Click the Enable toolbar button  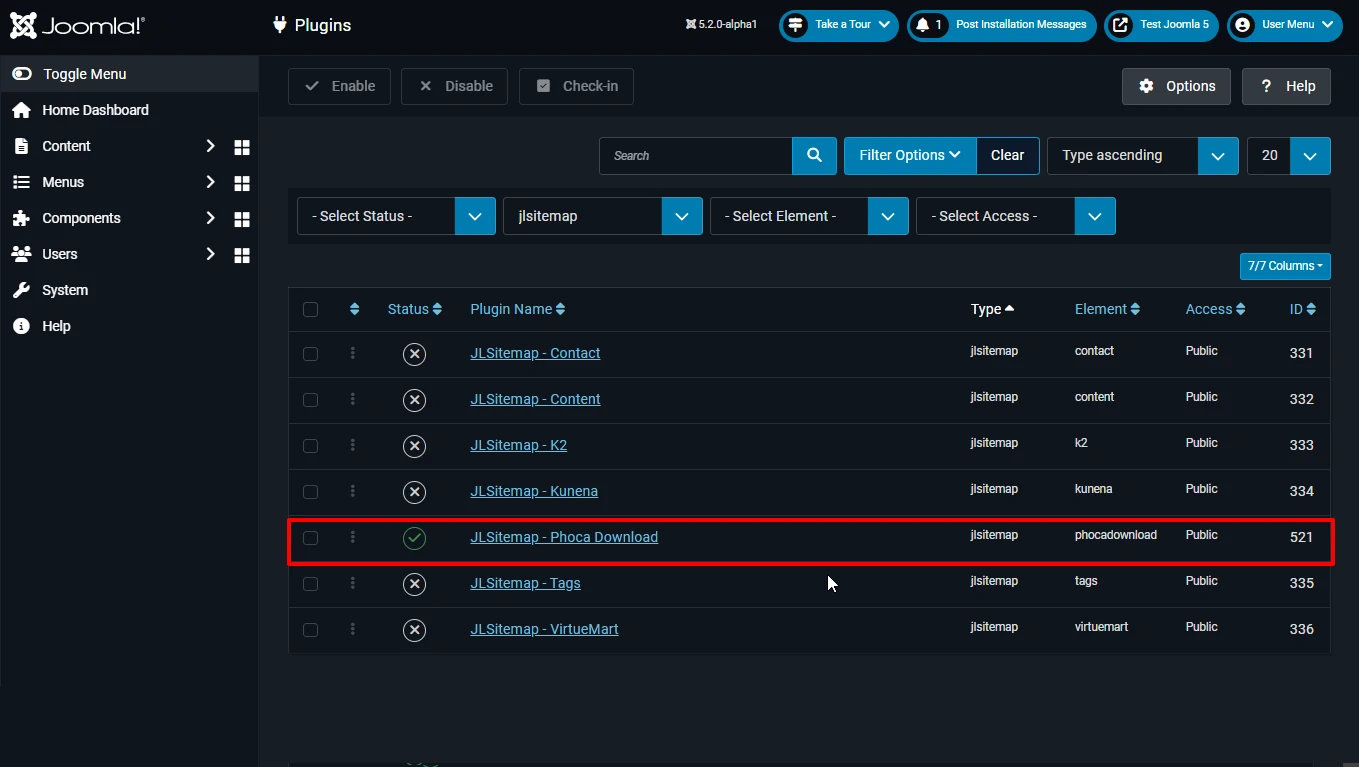(339, 86)
